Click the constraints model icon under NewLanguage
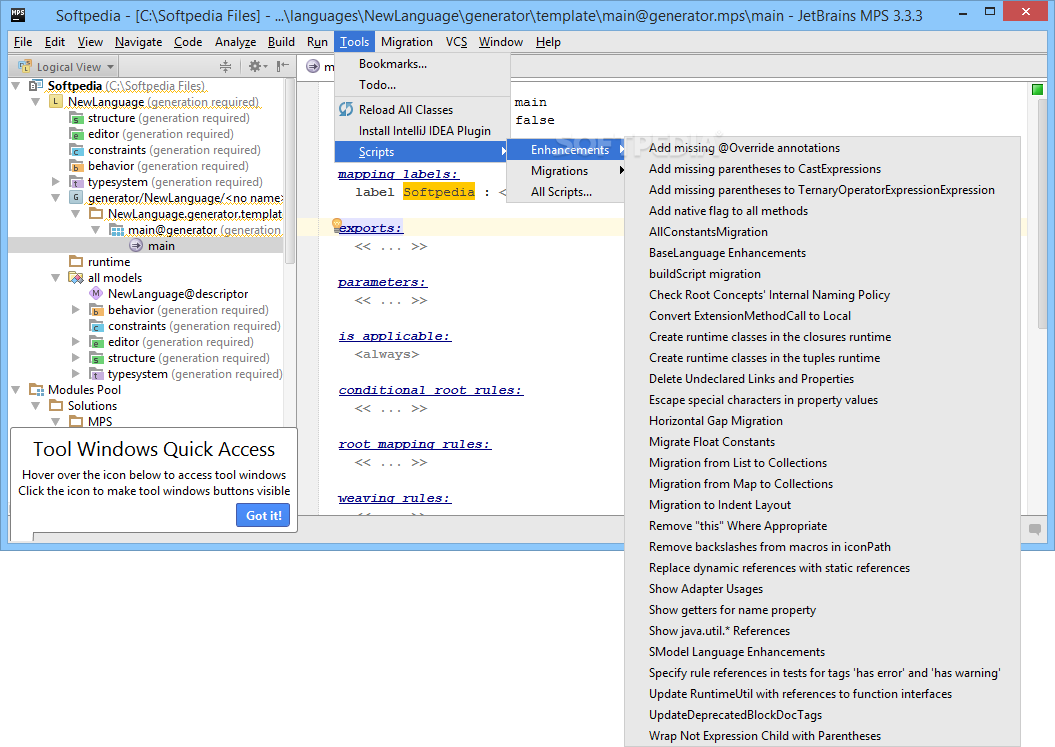1055x747 pixels. [x=77, y=150]
